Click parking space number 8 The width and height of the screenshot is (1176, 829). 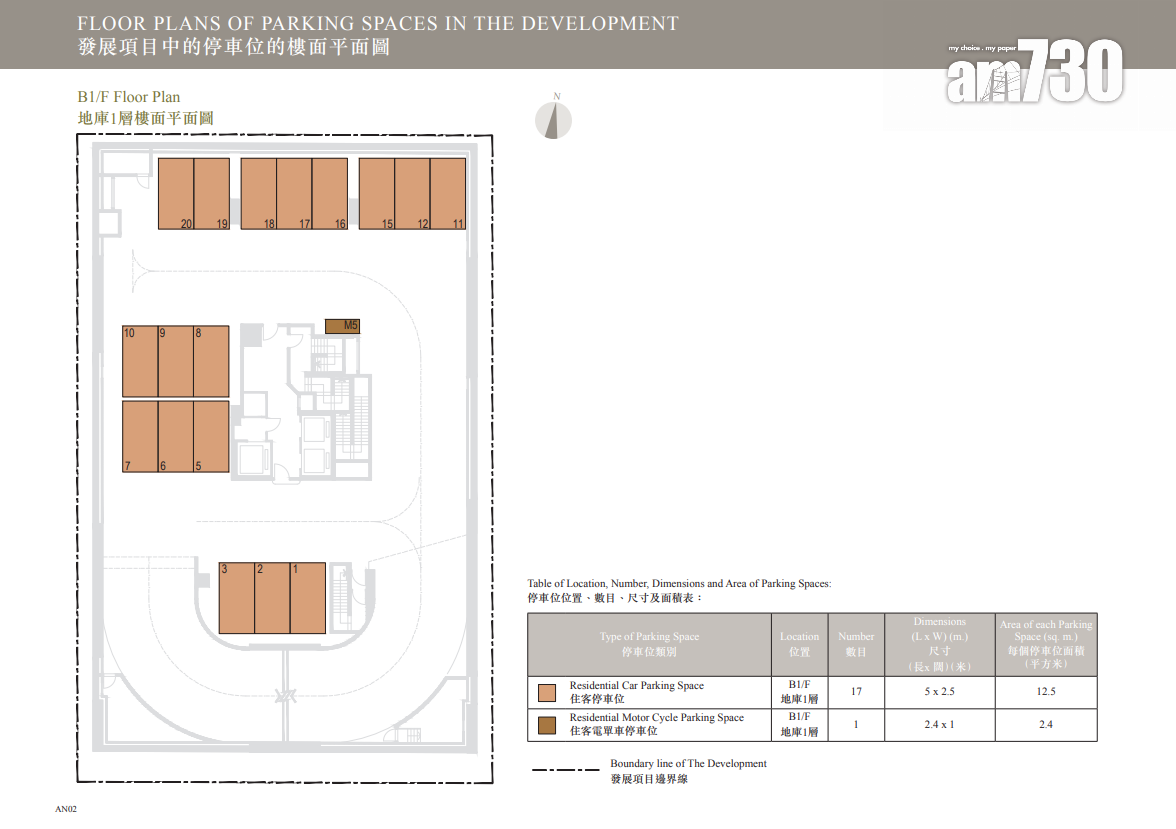click(x=211, y=361)
